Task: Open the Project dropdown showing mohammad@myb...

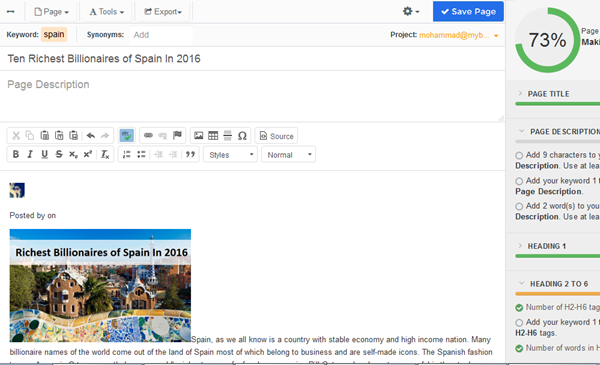Action: (x=458, y=35)
